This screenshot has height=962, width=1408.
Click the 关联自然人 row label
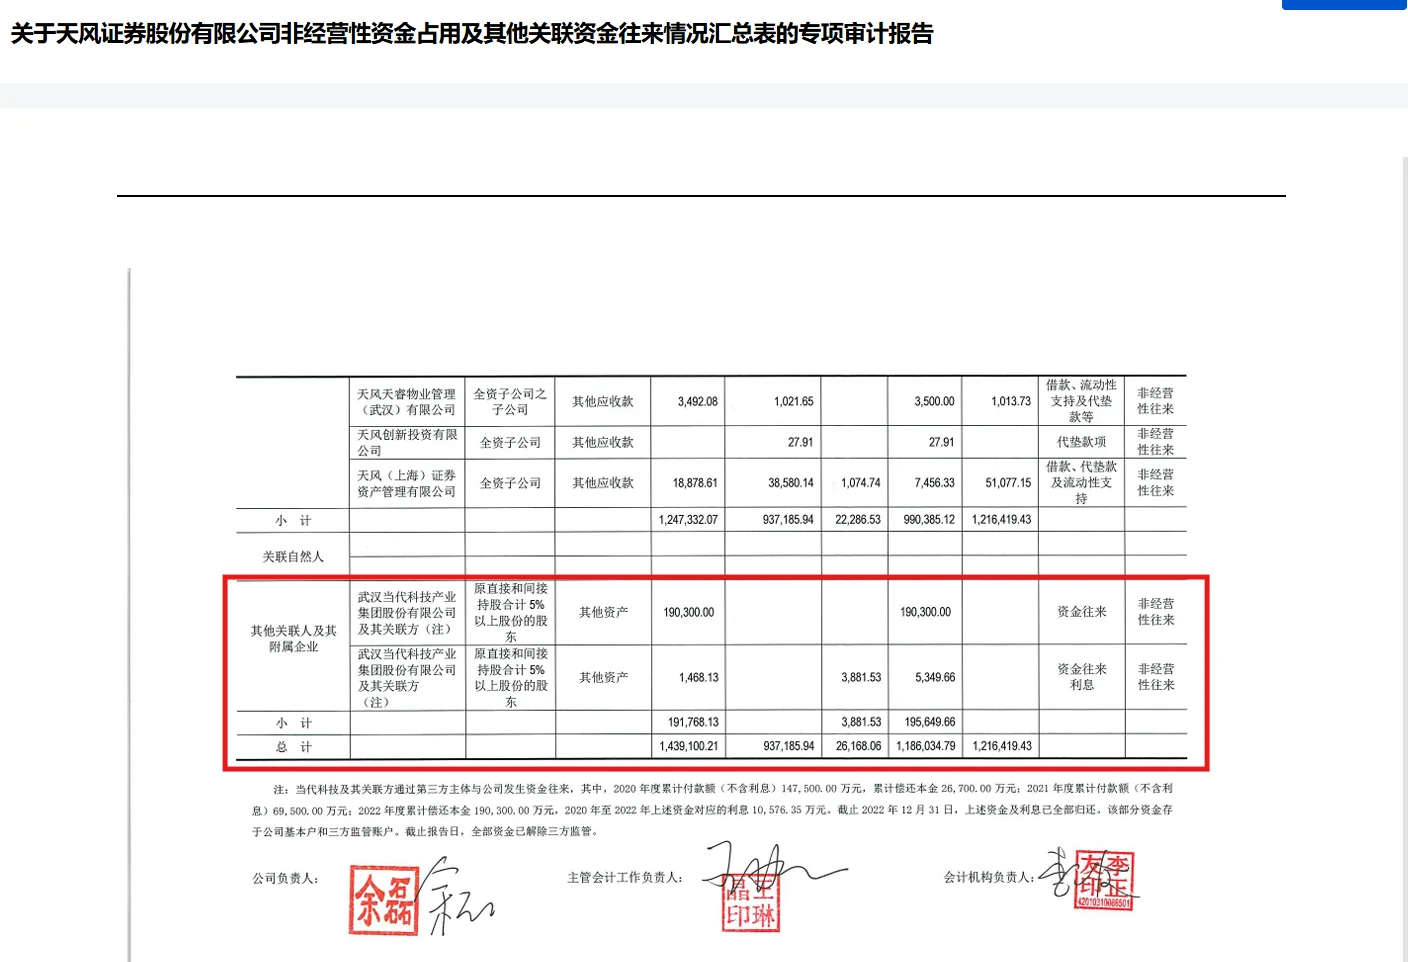coord(293,557)
